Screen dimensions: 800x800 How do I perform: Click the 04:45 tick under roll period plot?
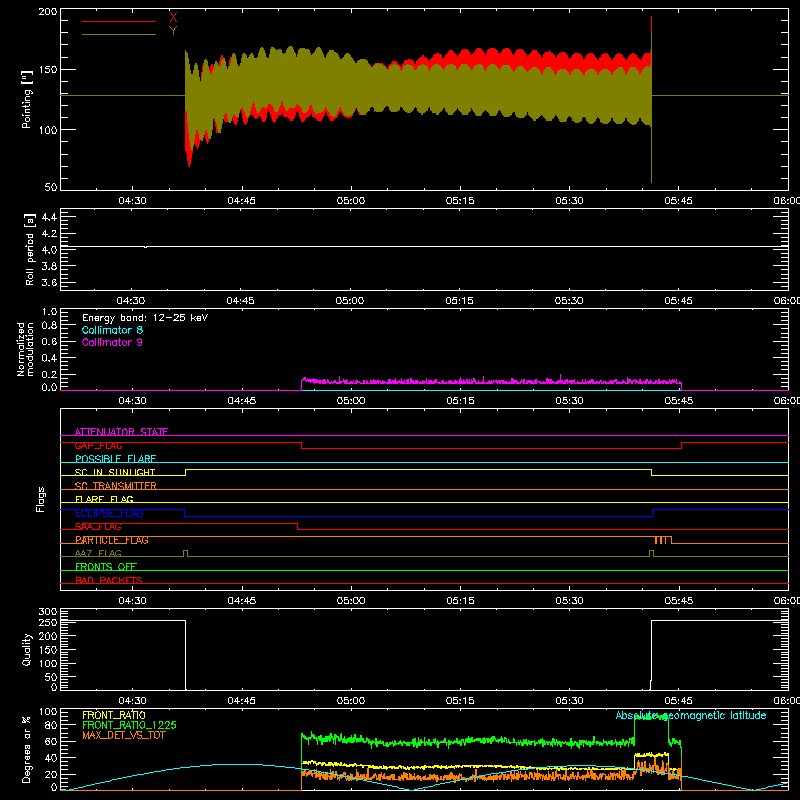[x=241, y=301]
